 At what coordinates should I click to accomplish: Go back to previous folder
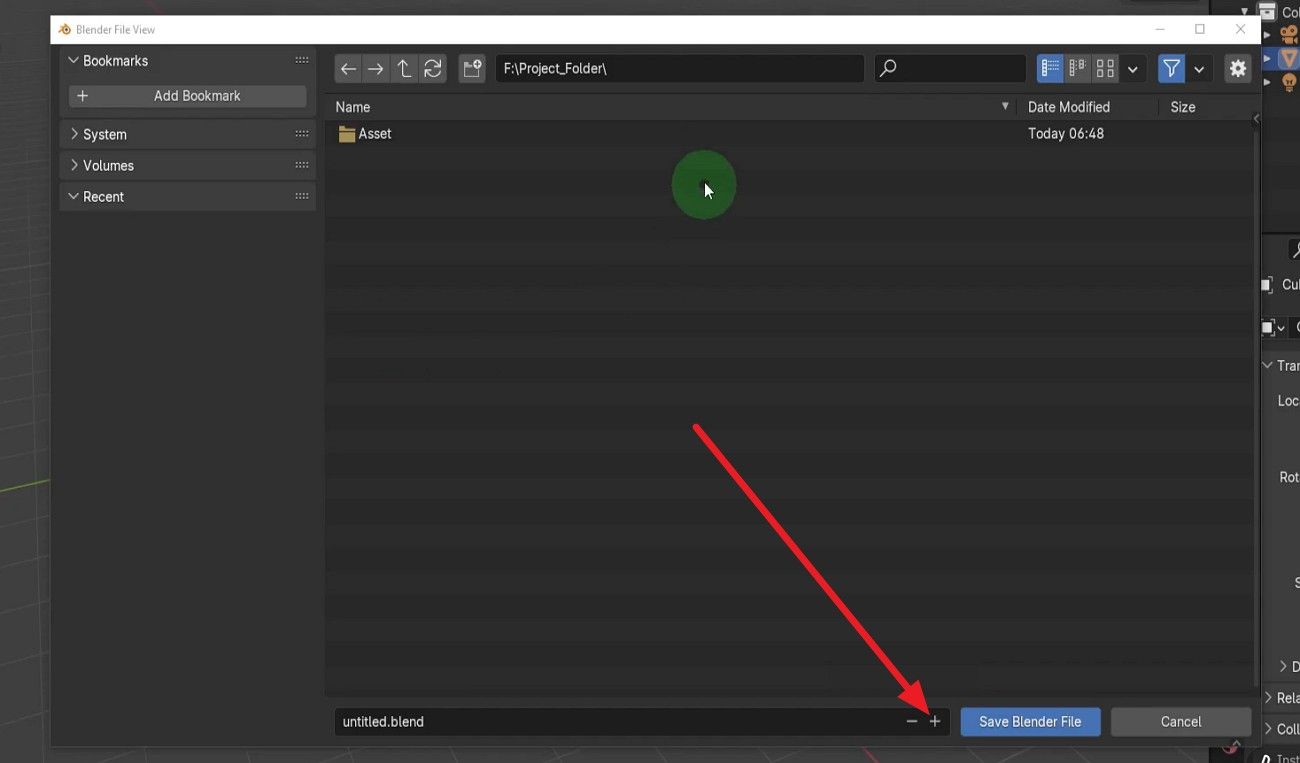(348, 69)
